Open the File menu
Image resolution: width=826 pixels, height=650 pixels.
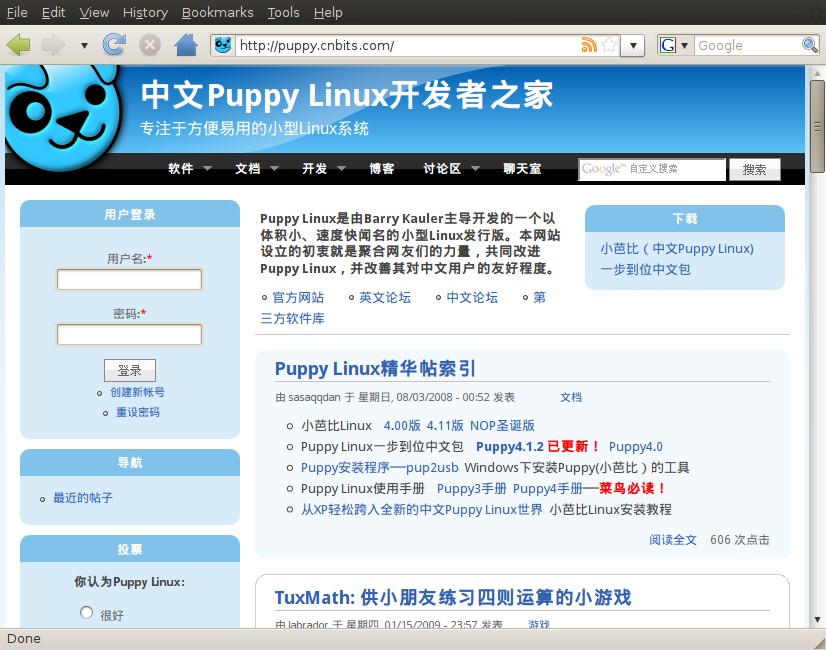pyautogui.click(x=17, y=12)
